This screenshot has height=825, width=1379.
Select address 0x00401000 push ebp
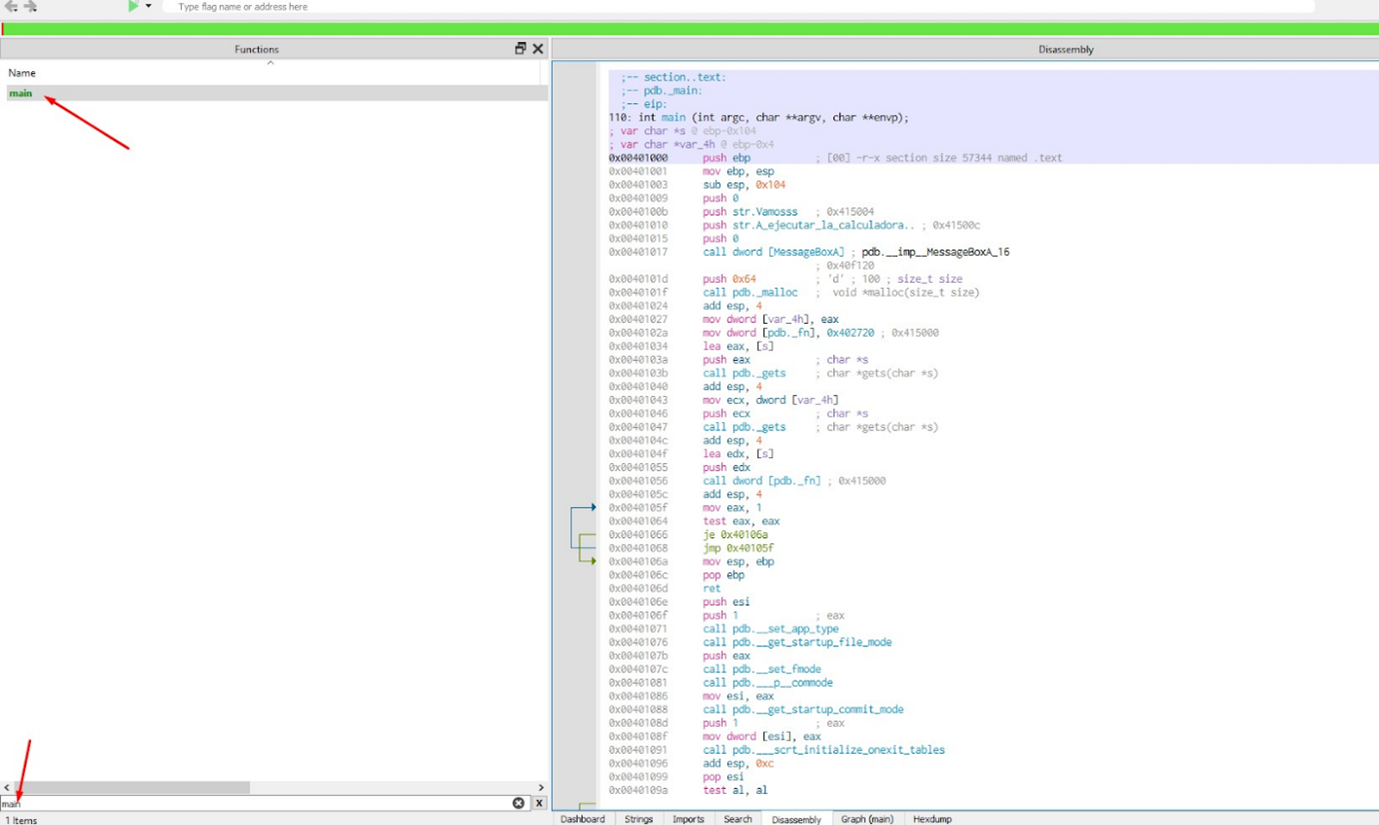click(x=679, y=158)
